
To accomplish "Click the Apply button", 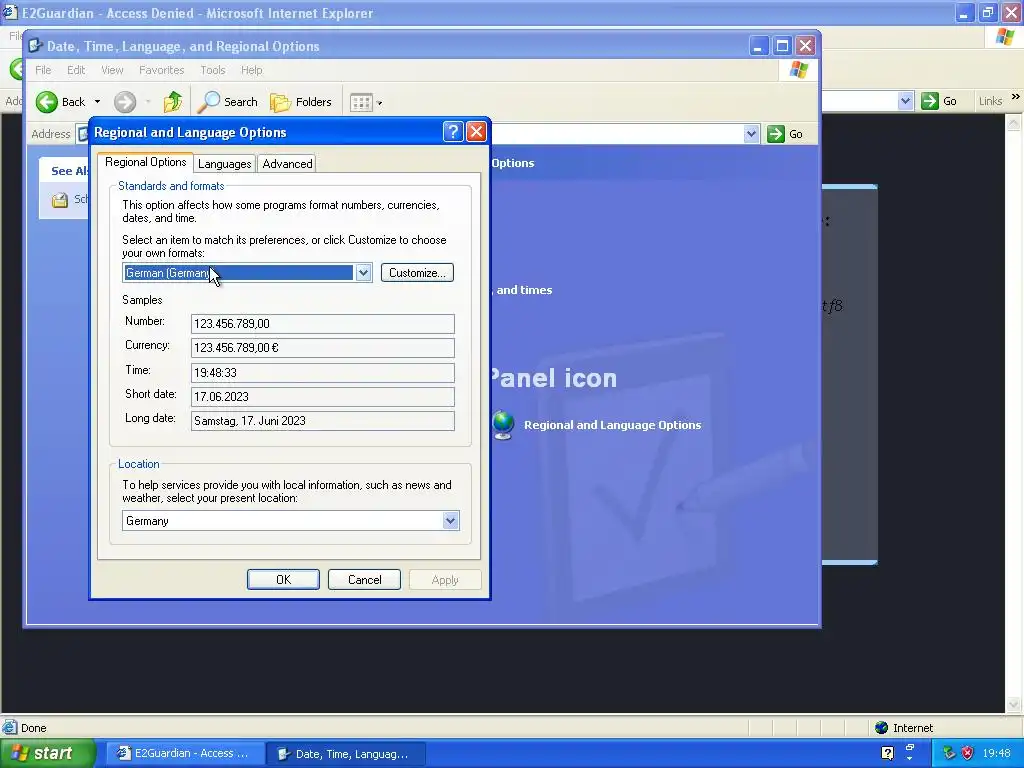I will click(445, 579).
